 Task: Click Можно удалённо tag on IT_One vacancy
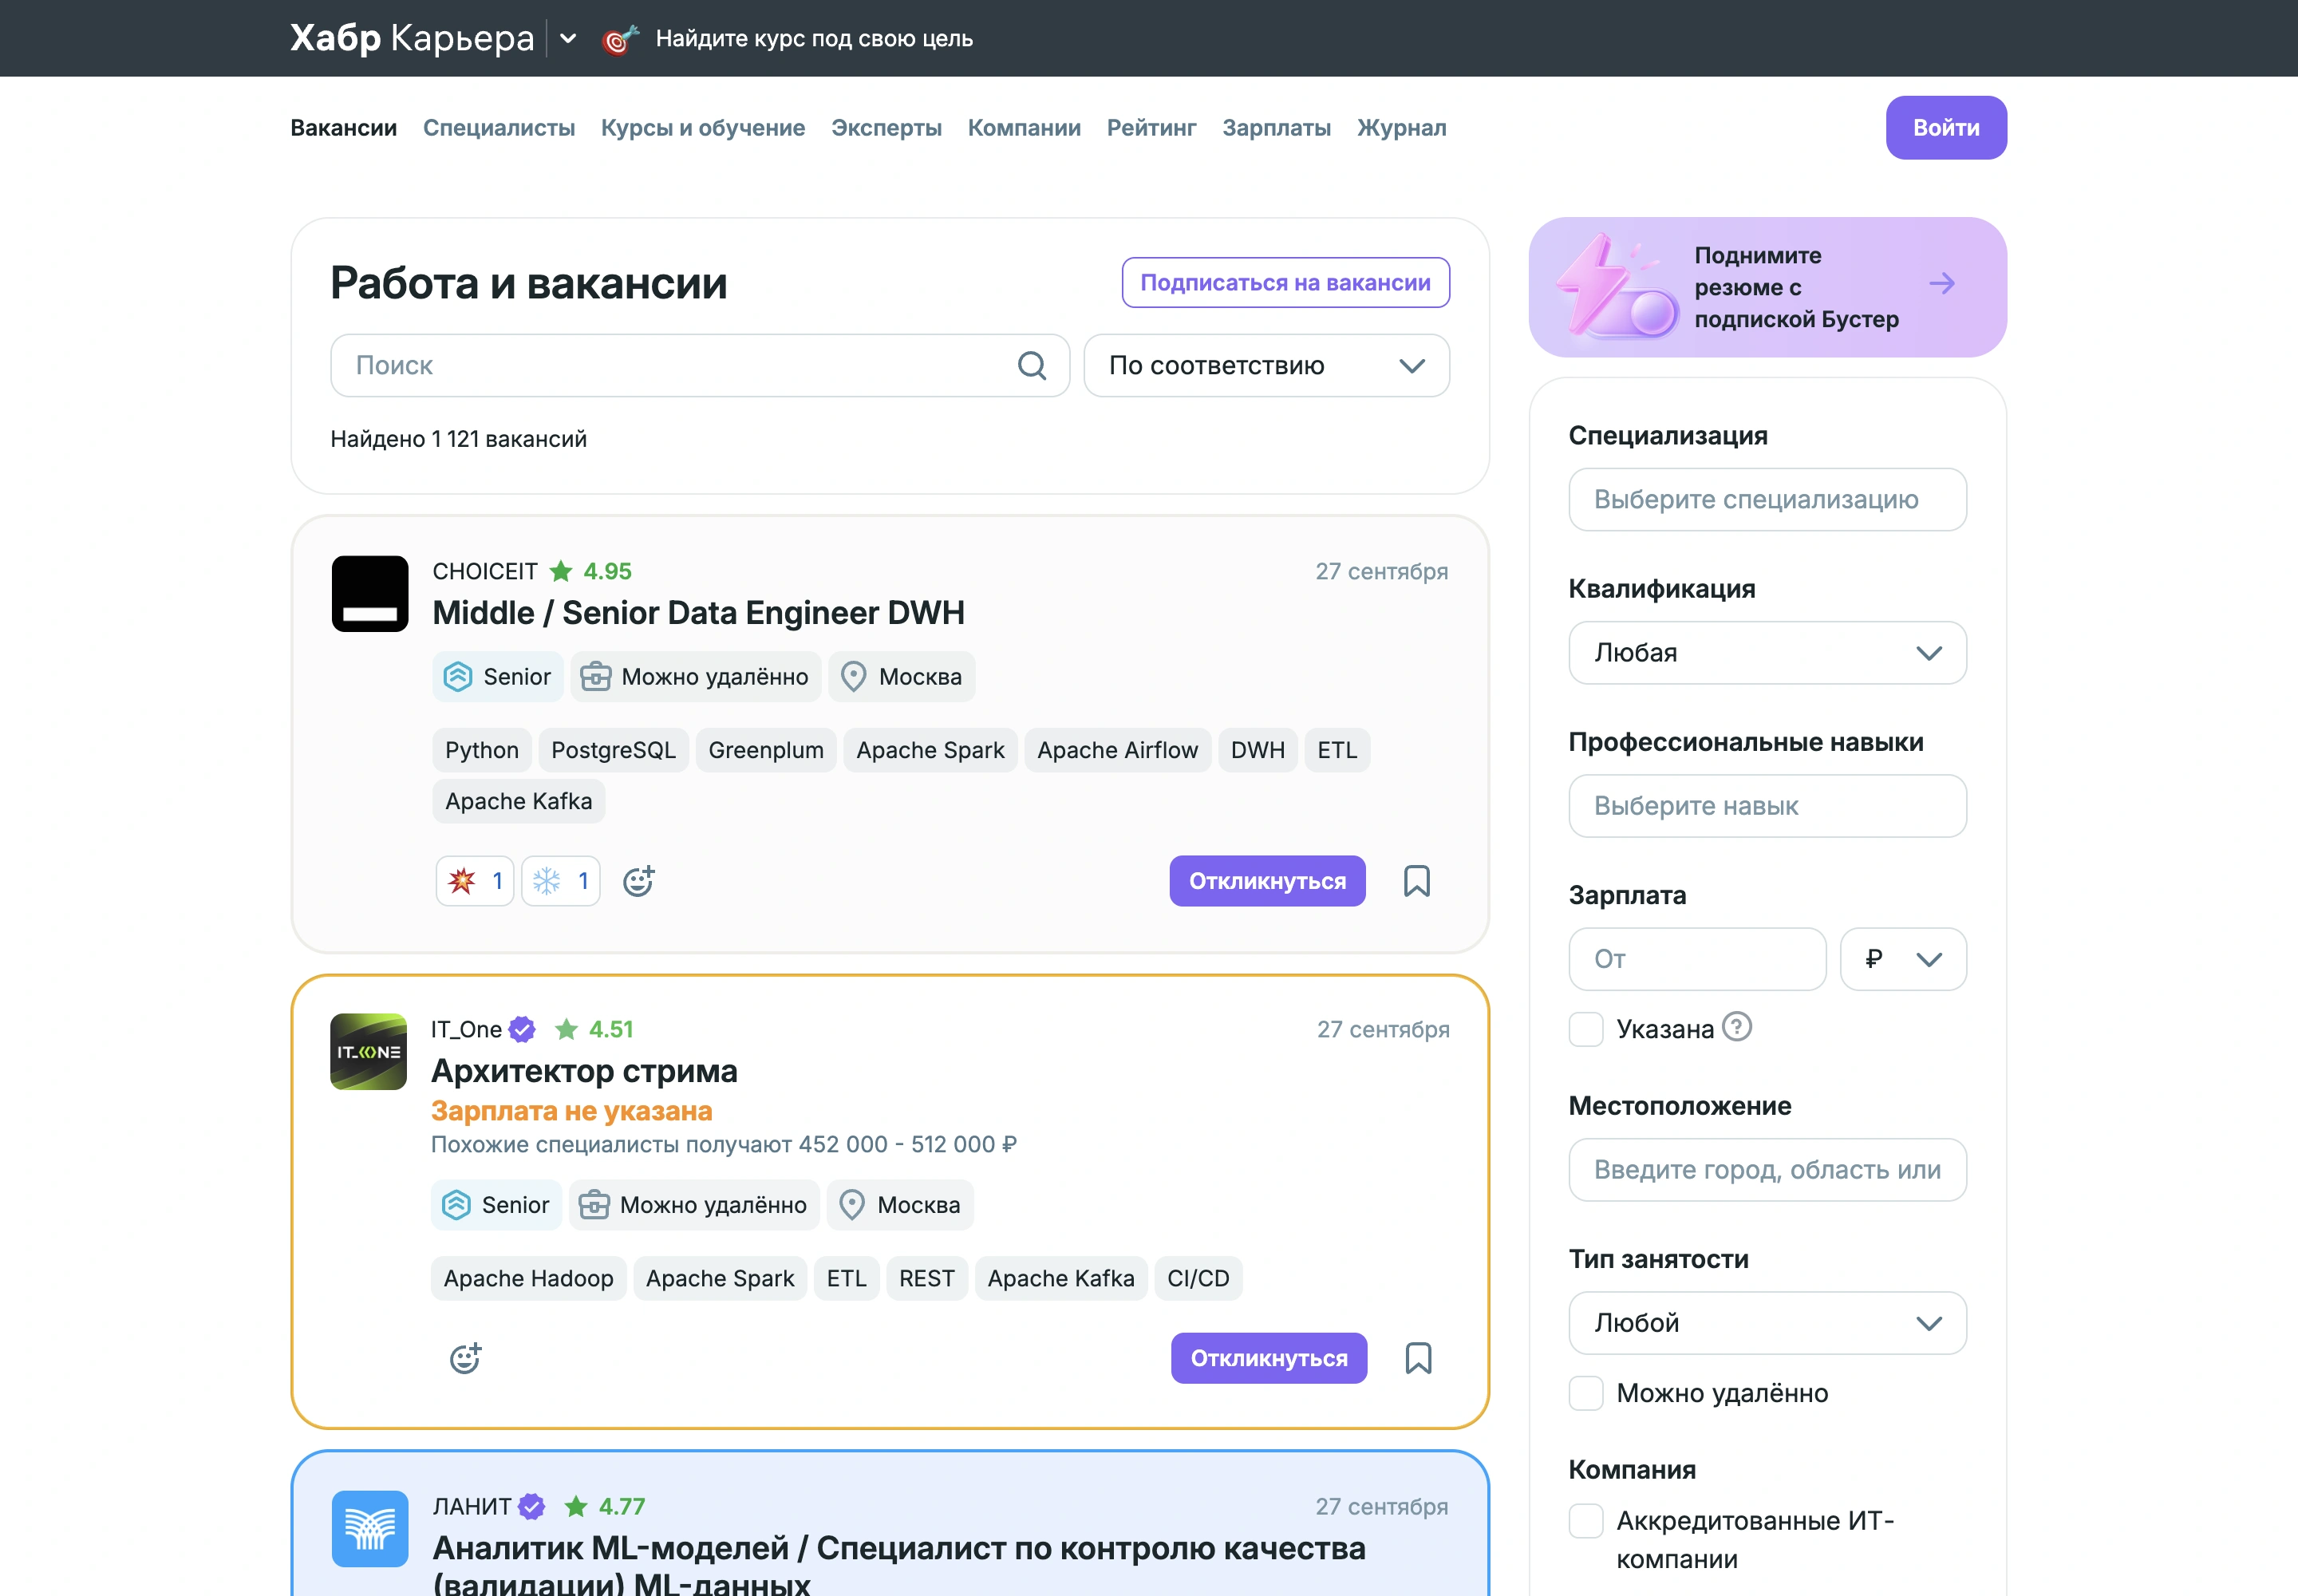click(695, 1205)
